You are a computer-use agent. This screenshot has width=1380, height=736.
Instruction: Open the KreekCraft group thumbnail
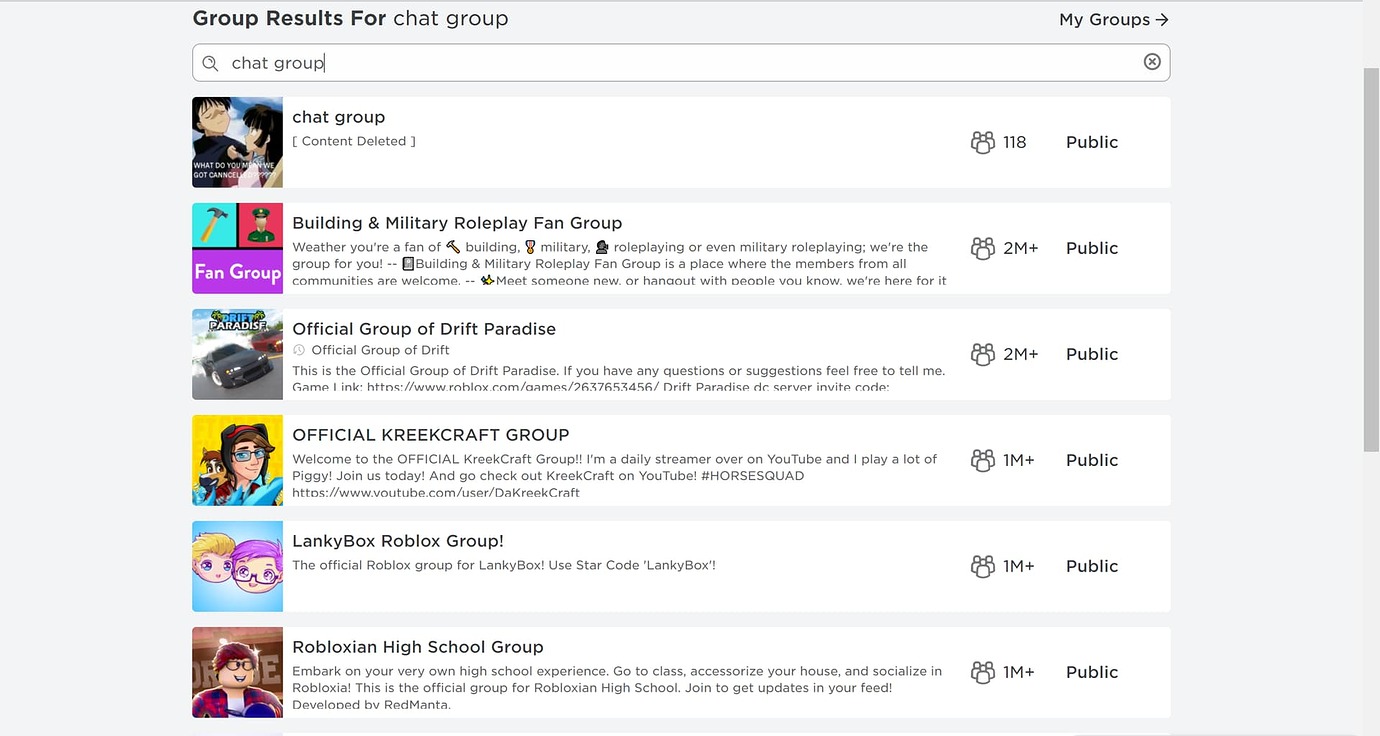pyautogui.click(x=237, y=460)
